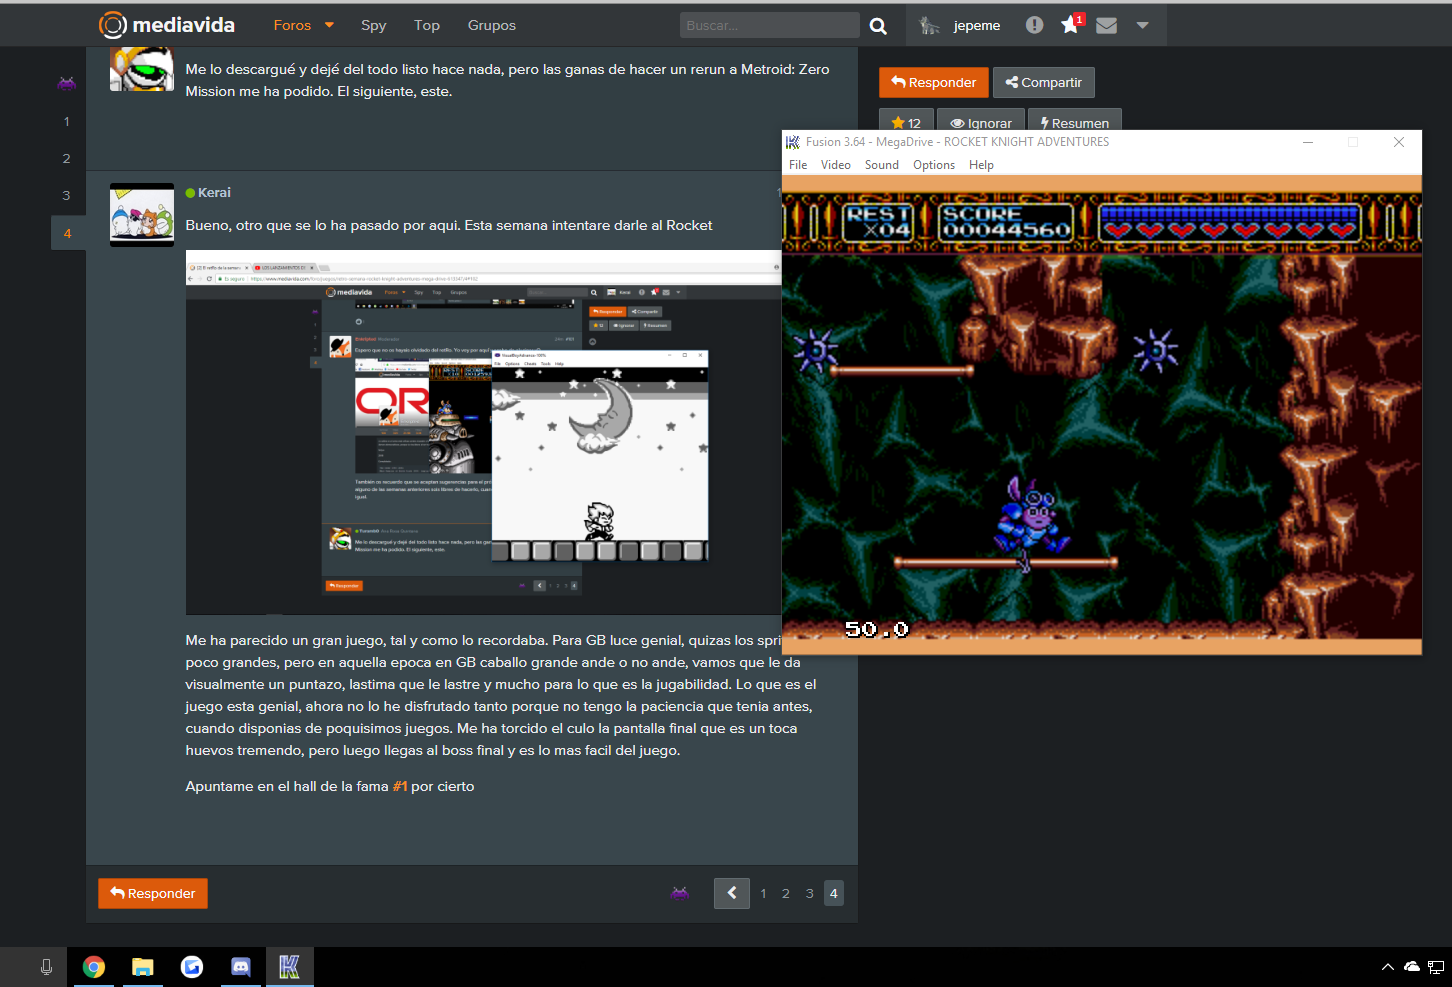Click the taskbar microphone icon
The height and width of the screenshot is (987, 1452).
coord(46,967)
